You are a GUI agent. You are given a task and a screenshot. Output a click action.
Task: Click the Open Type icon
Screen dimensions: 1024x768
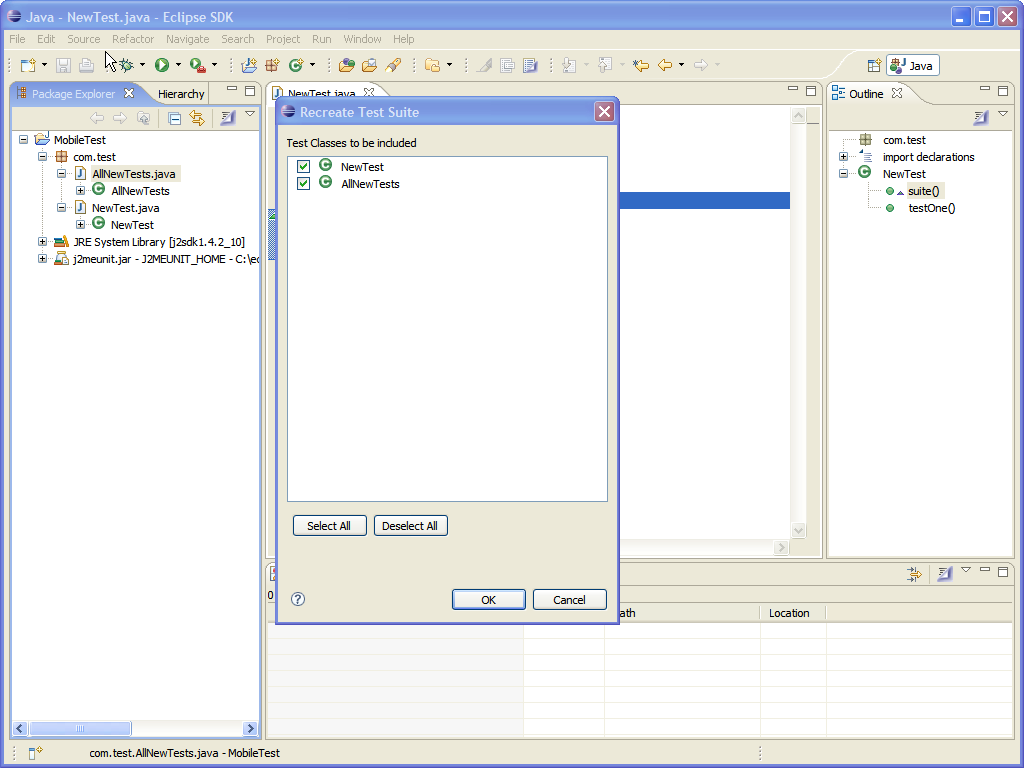click(x=346, y=65)
